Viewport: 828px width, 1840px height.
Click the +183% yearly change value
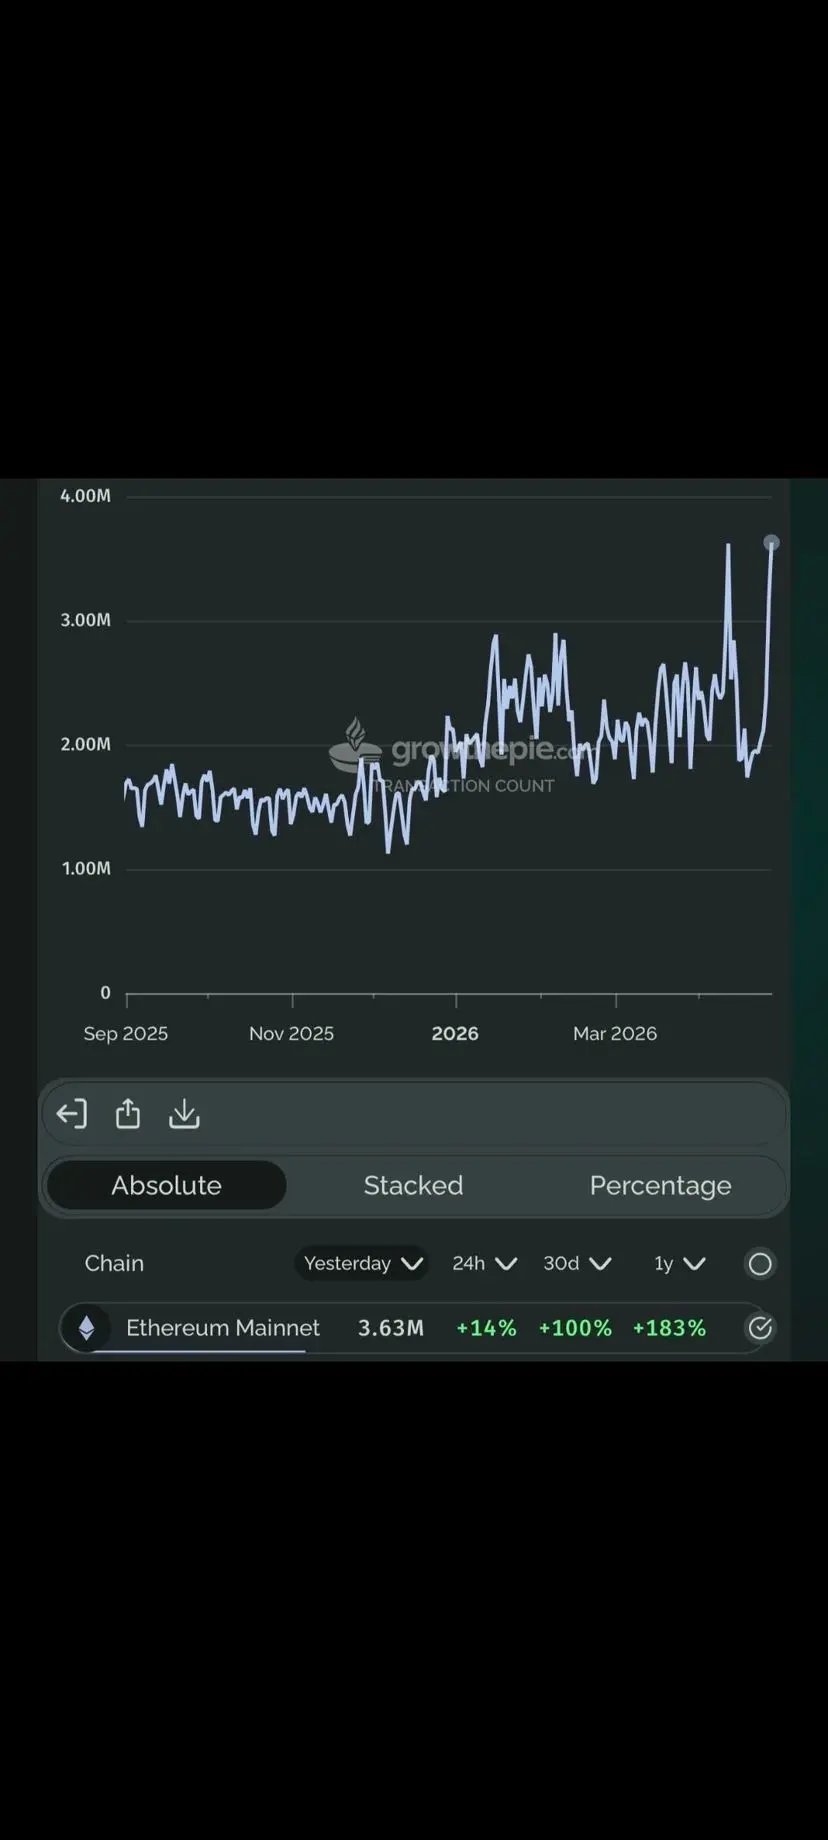(x=669, y=1328)
